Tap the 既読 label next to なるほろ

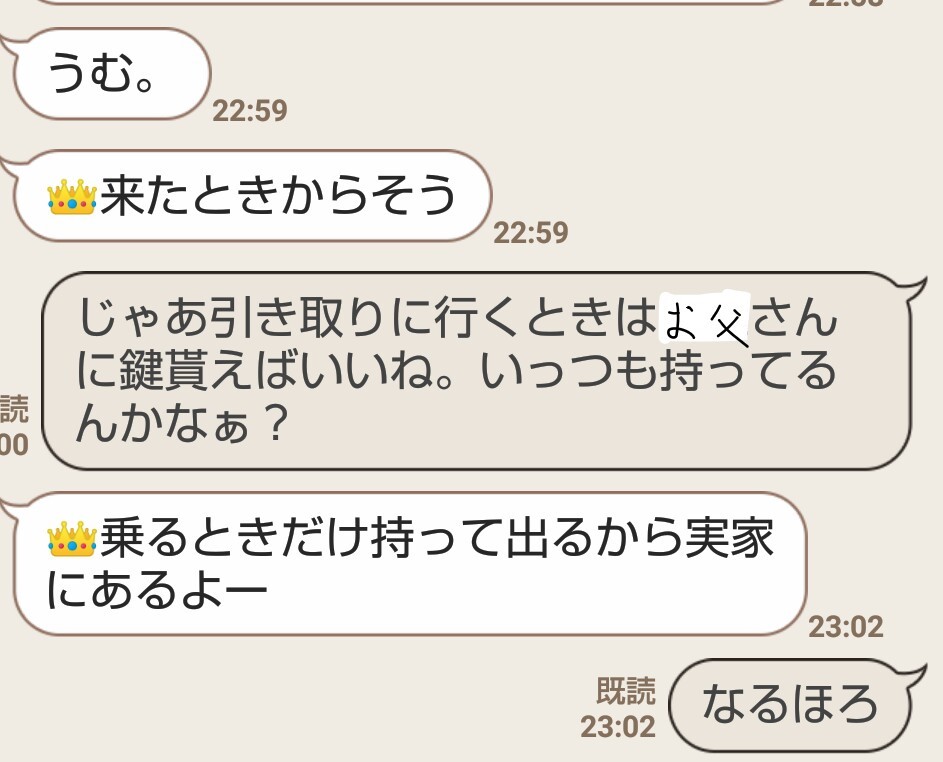tap(625, 690)
